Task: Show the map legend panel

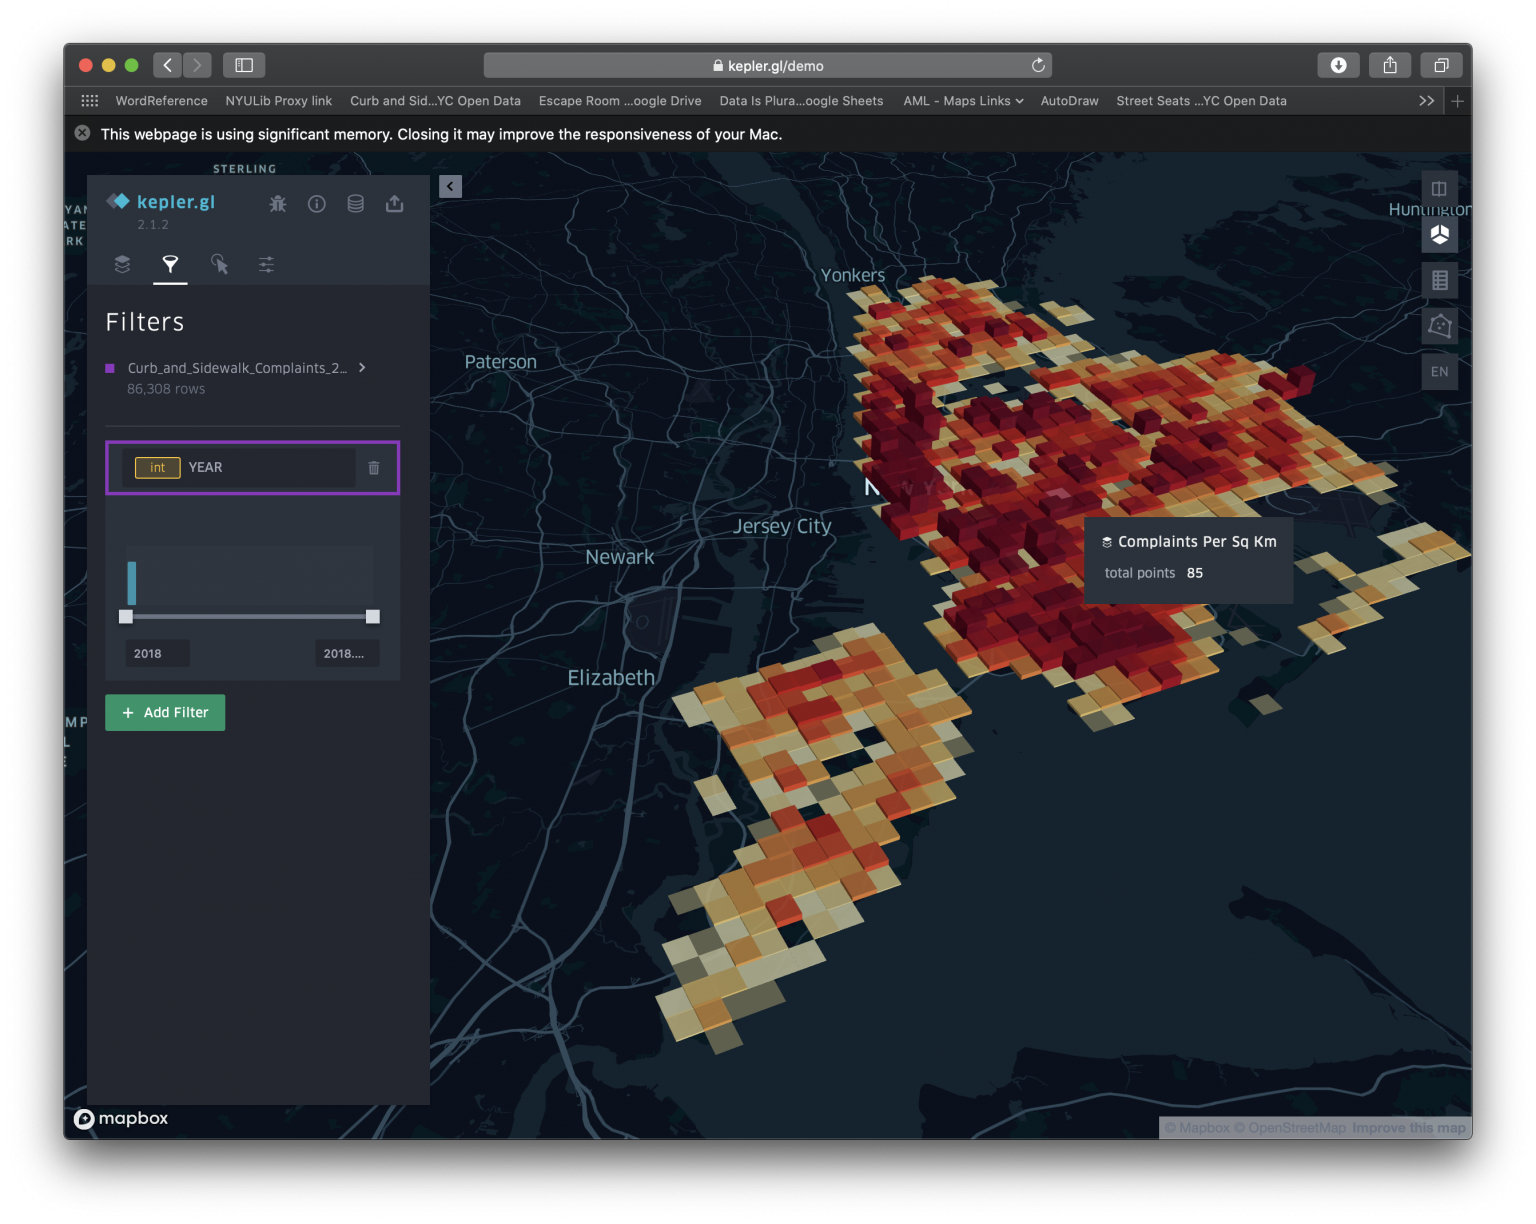Action: [x=1440, y=280]
